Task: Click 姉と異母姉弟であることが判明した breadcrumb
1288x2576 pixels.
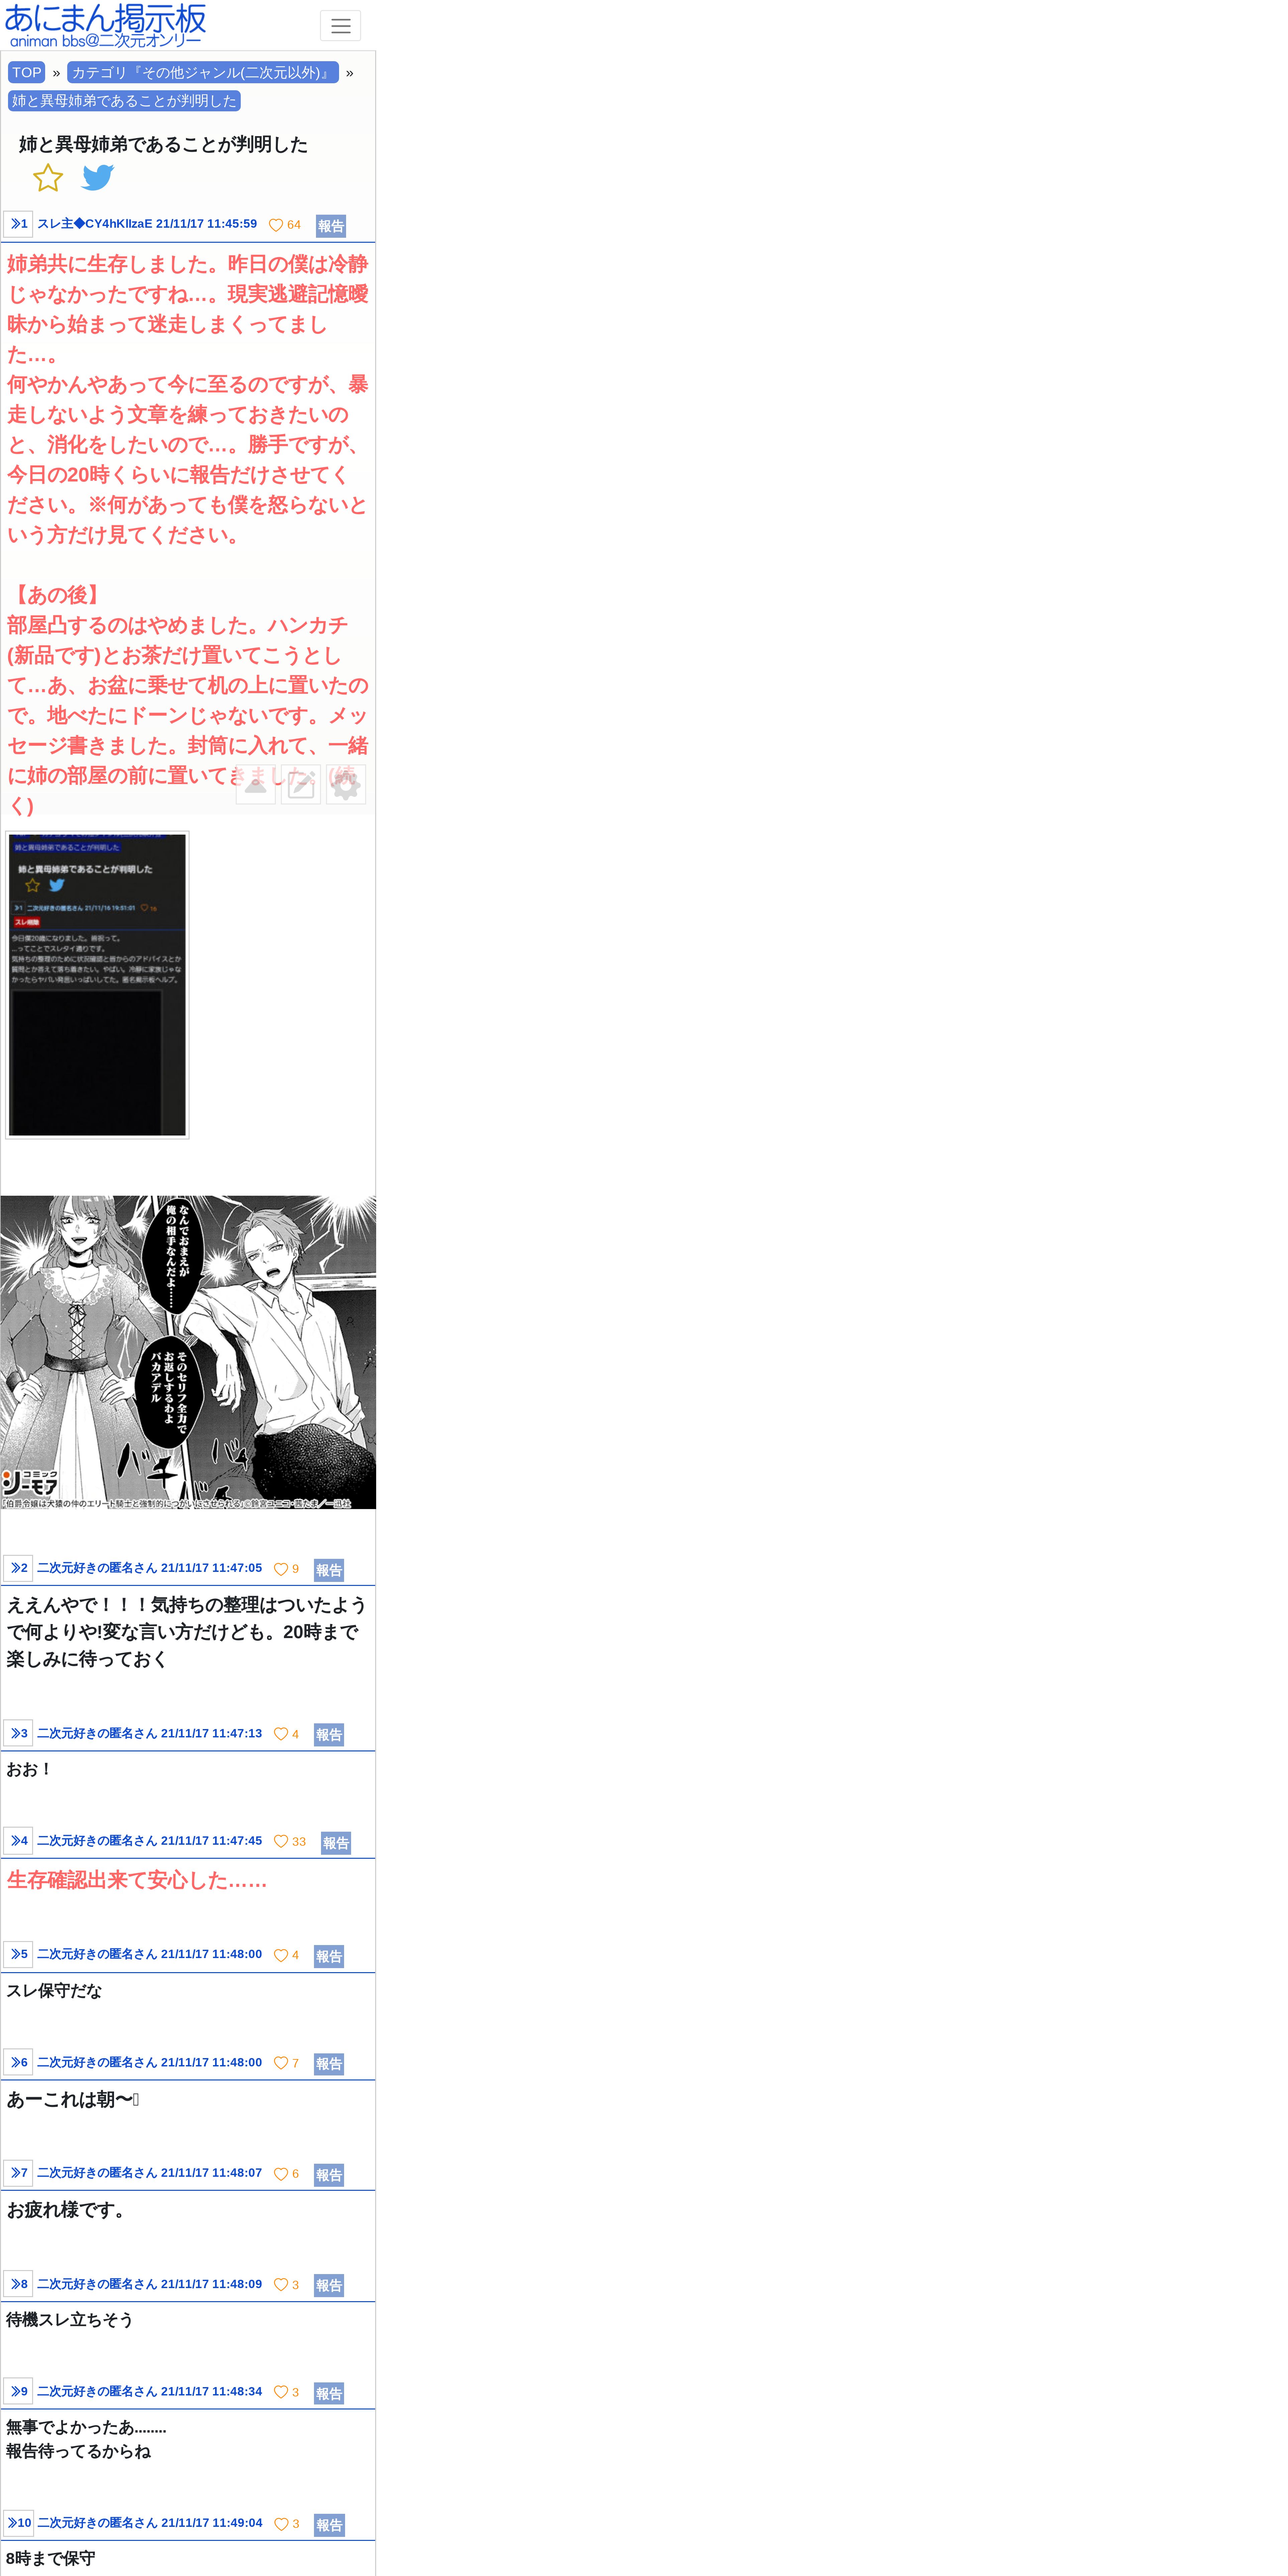Action: click(124, 101)
